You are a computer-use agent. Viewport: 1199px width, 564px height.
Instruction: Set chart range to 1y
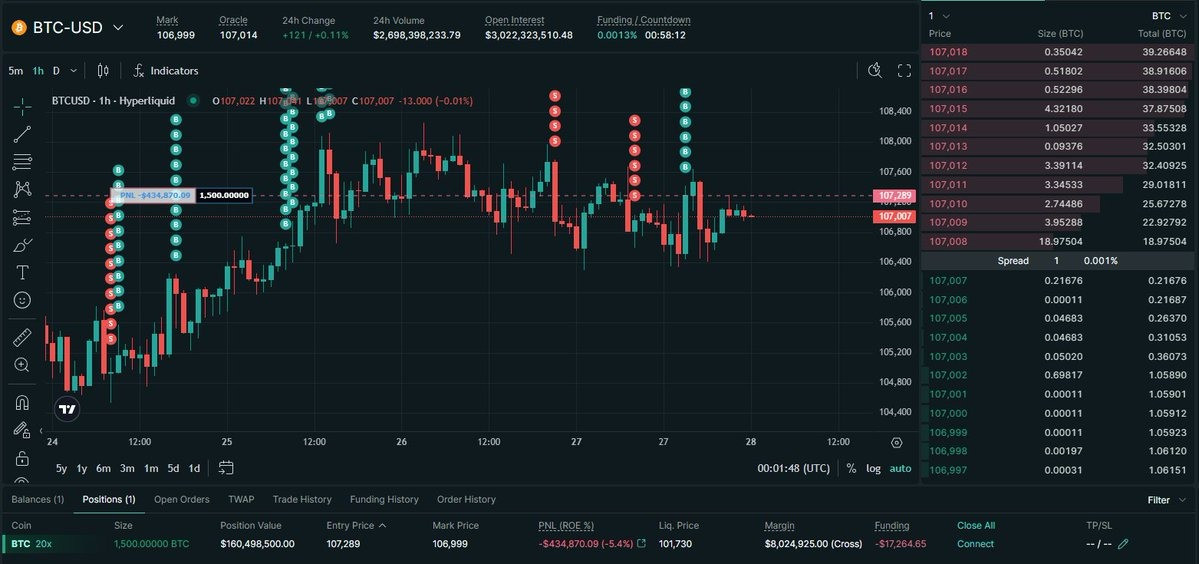point(82,468)
